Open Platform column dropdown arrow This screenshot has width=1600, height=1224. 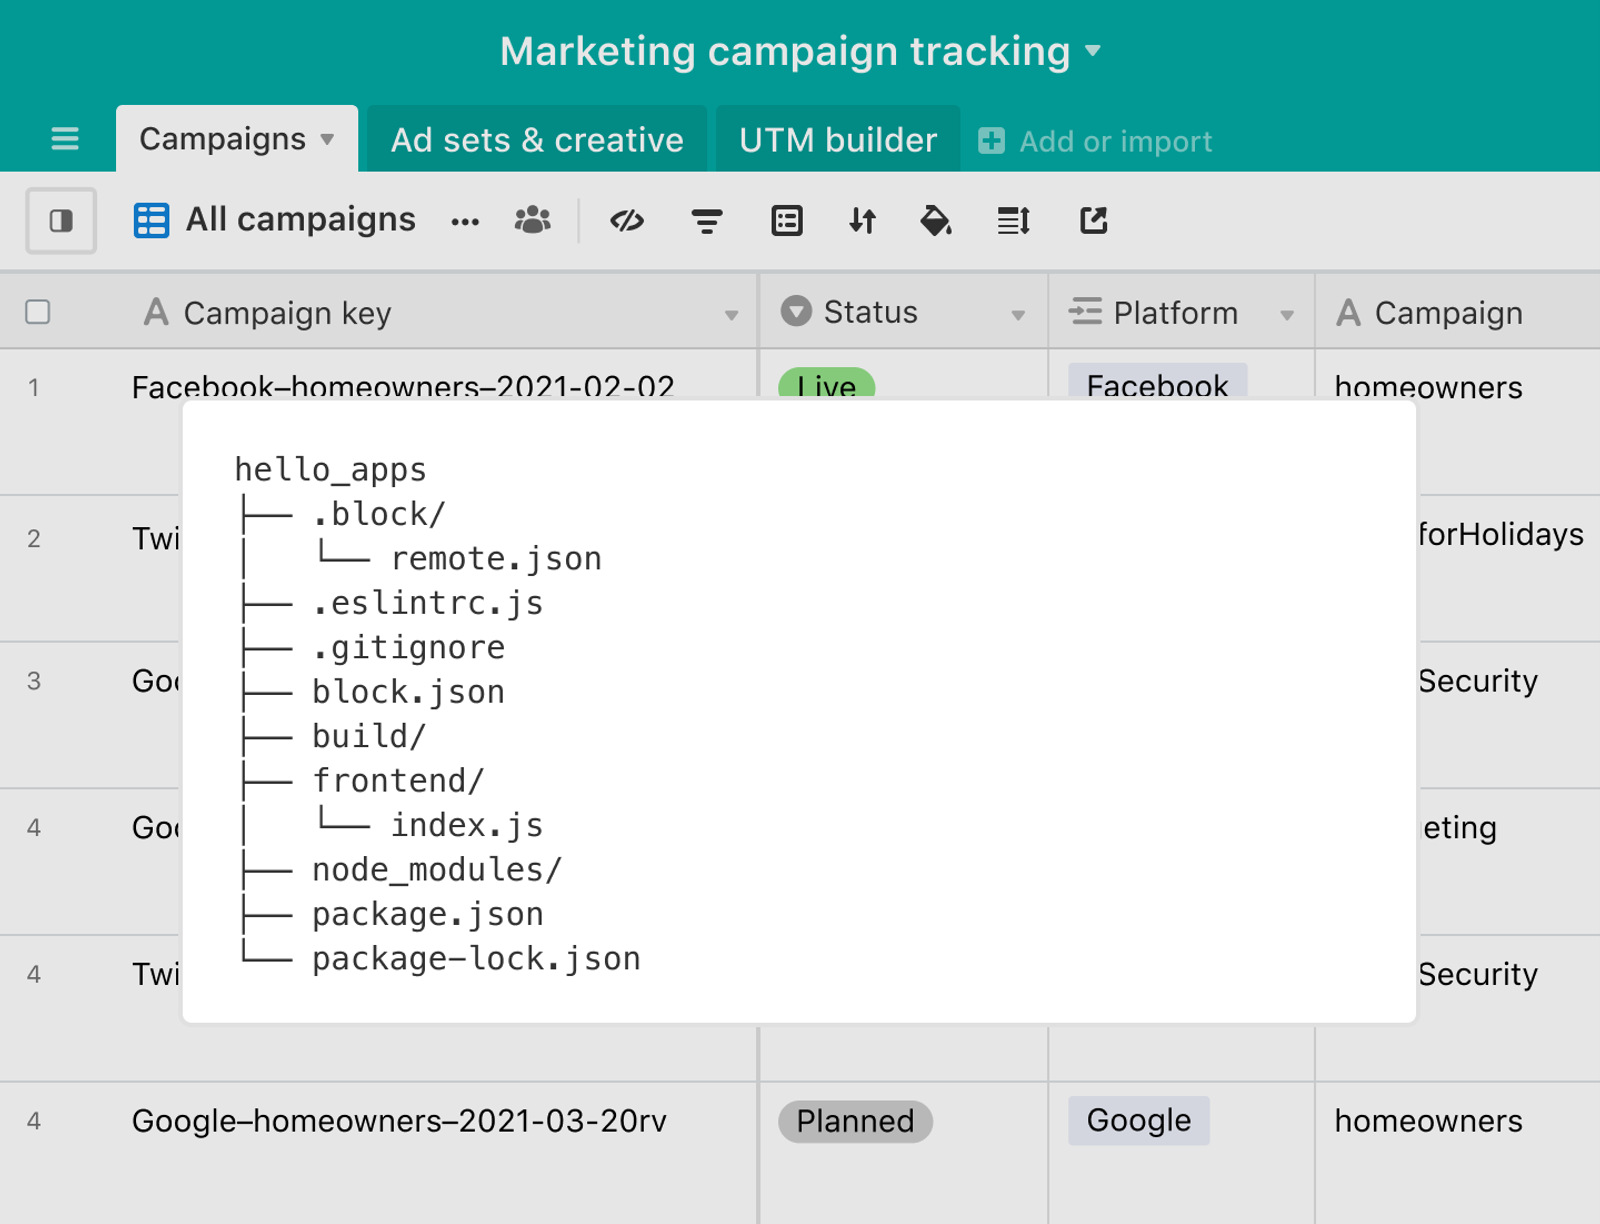click(x=1287, y=315)
